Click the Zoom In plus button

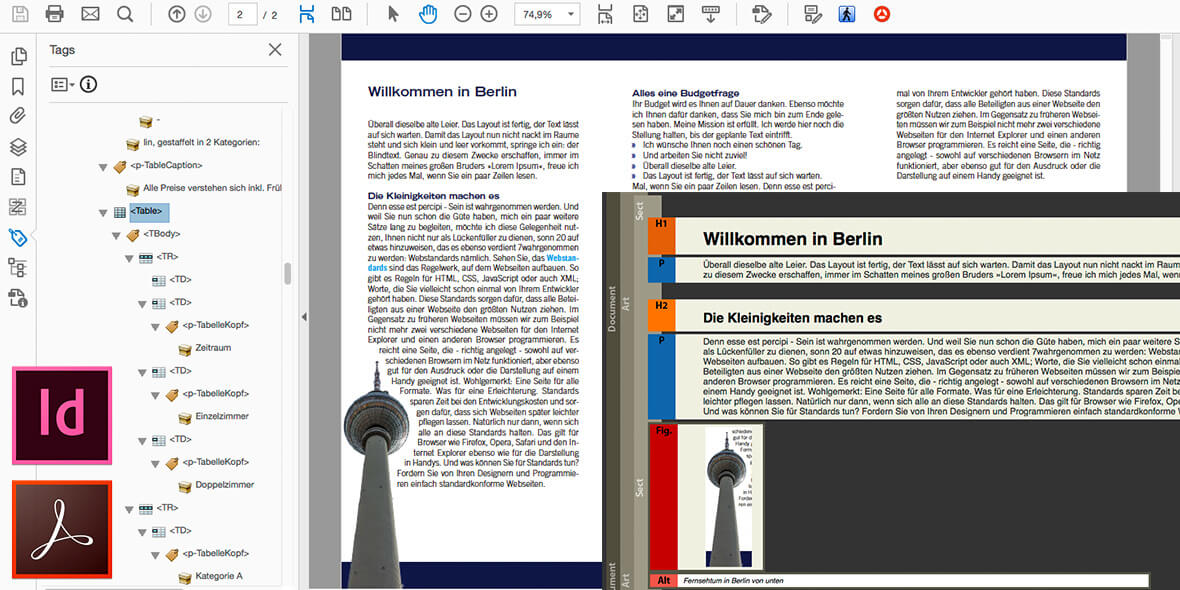[x=489, y=14]
